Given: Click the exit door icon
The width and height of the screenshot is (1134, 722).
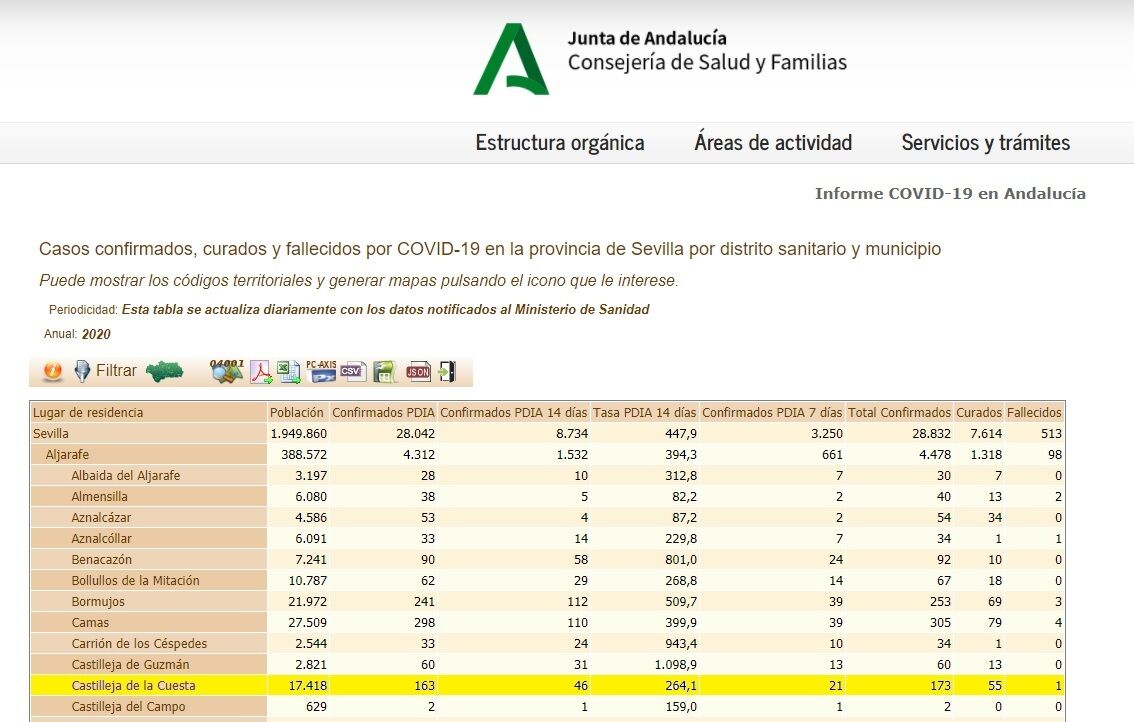Looking at the screenshot, I should tap(447, 372).
